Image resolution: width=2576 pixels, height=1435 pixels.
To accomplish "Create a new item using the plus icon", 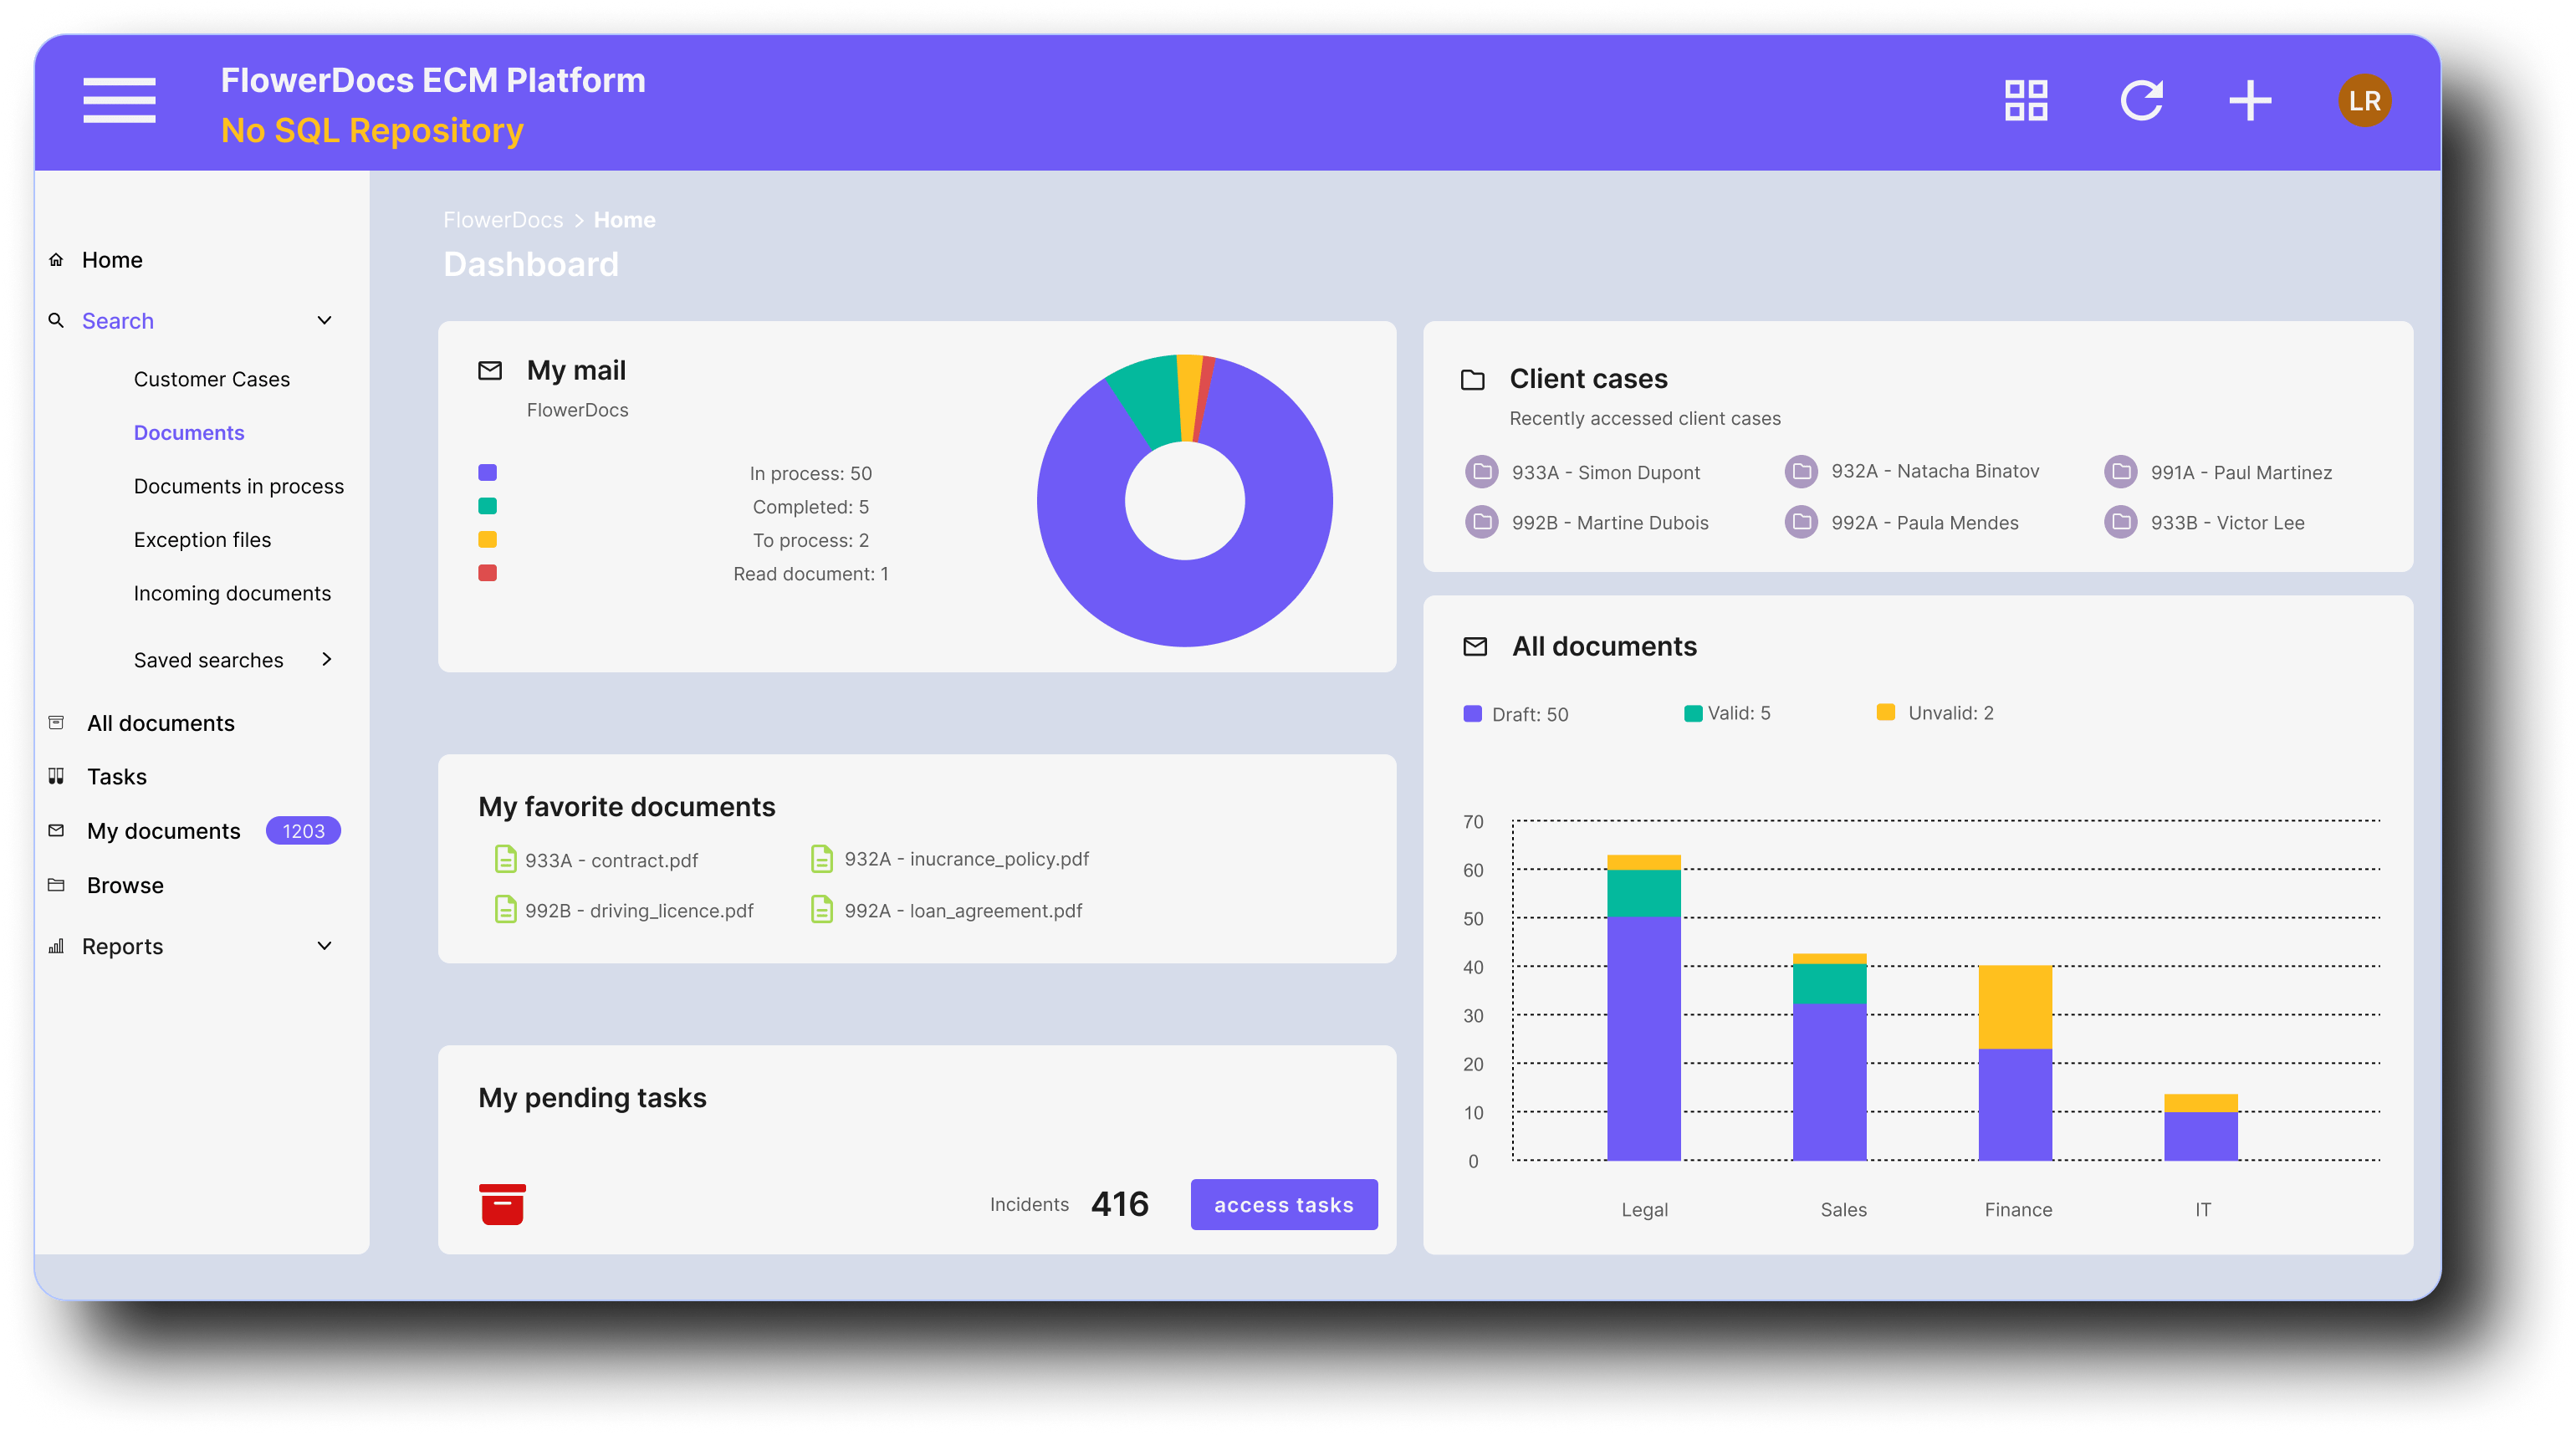I will pyautogui.click(x=2249, y=100).
